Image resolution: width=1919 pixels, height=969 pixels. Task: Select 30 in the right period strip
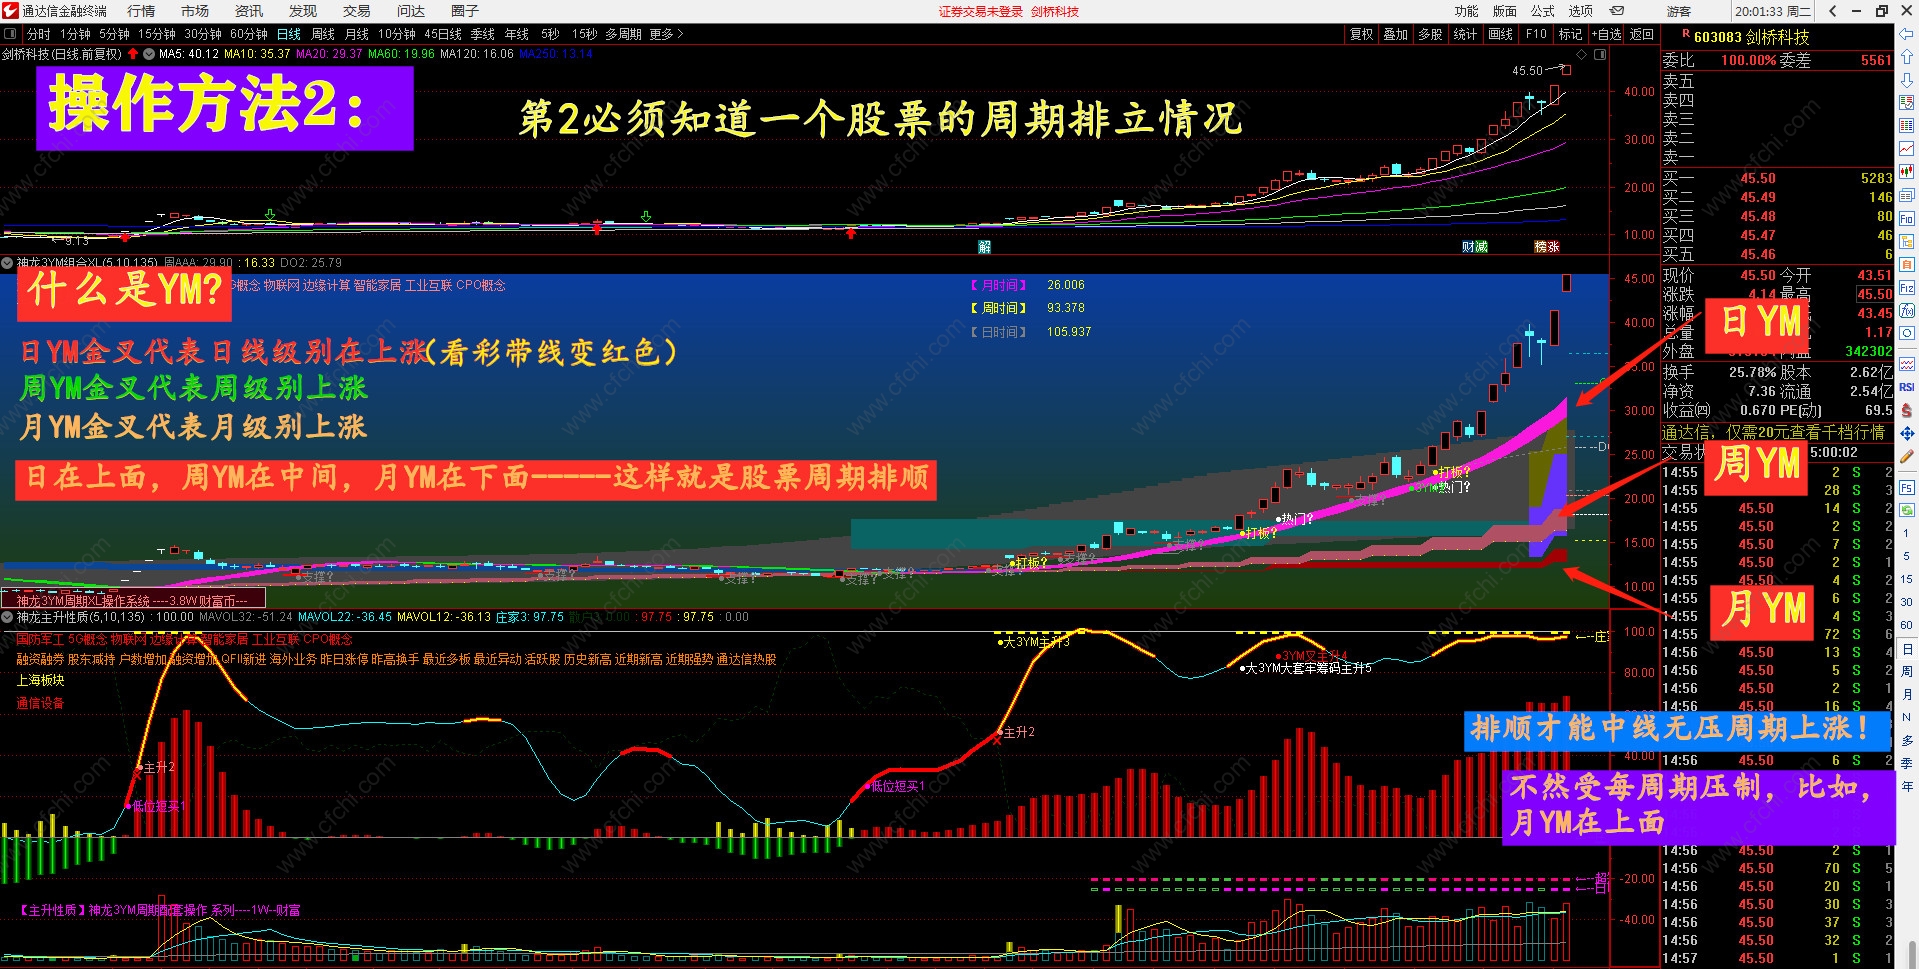coord(1907,602)
